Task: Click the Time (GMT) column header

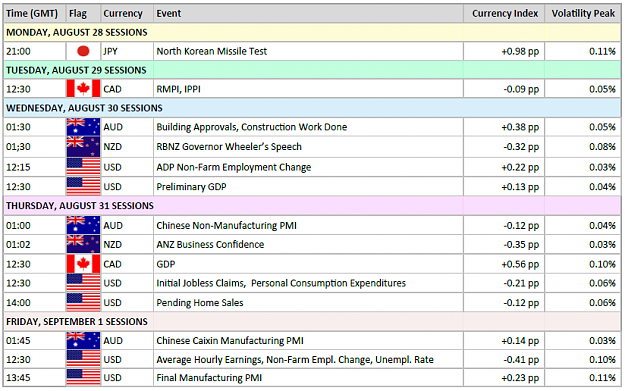Action: pyautogui.click(x=32, y=14)
